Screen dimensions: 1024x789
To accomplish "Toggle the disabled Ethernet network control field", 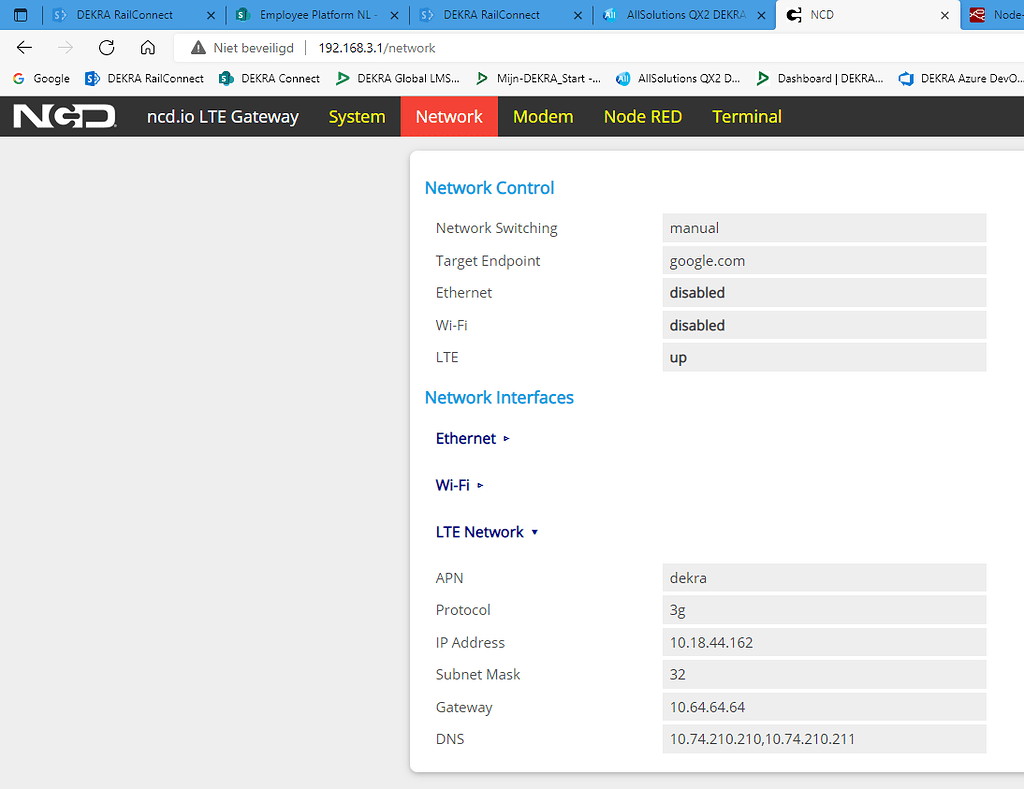I will 824,292.
